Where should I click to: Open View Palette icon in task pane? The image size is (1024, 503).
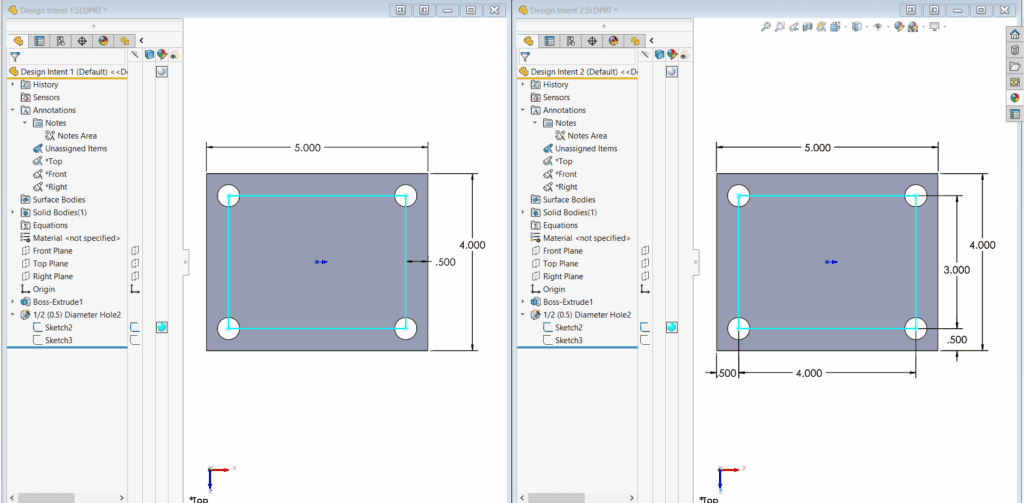(x=1014, y=82)
